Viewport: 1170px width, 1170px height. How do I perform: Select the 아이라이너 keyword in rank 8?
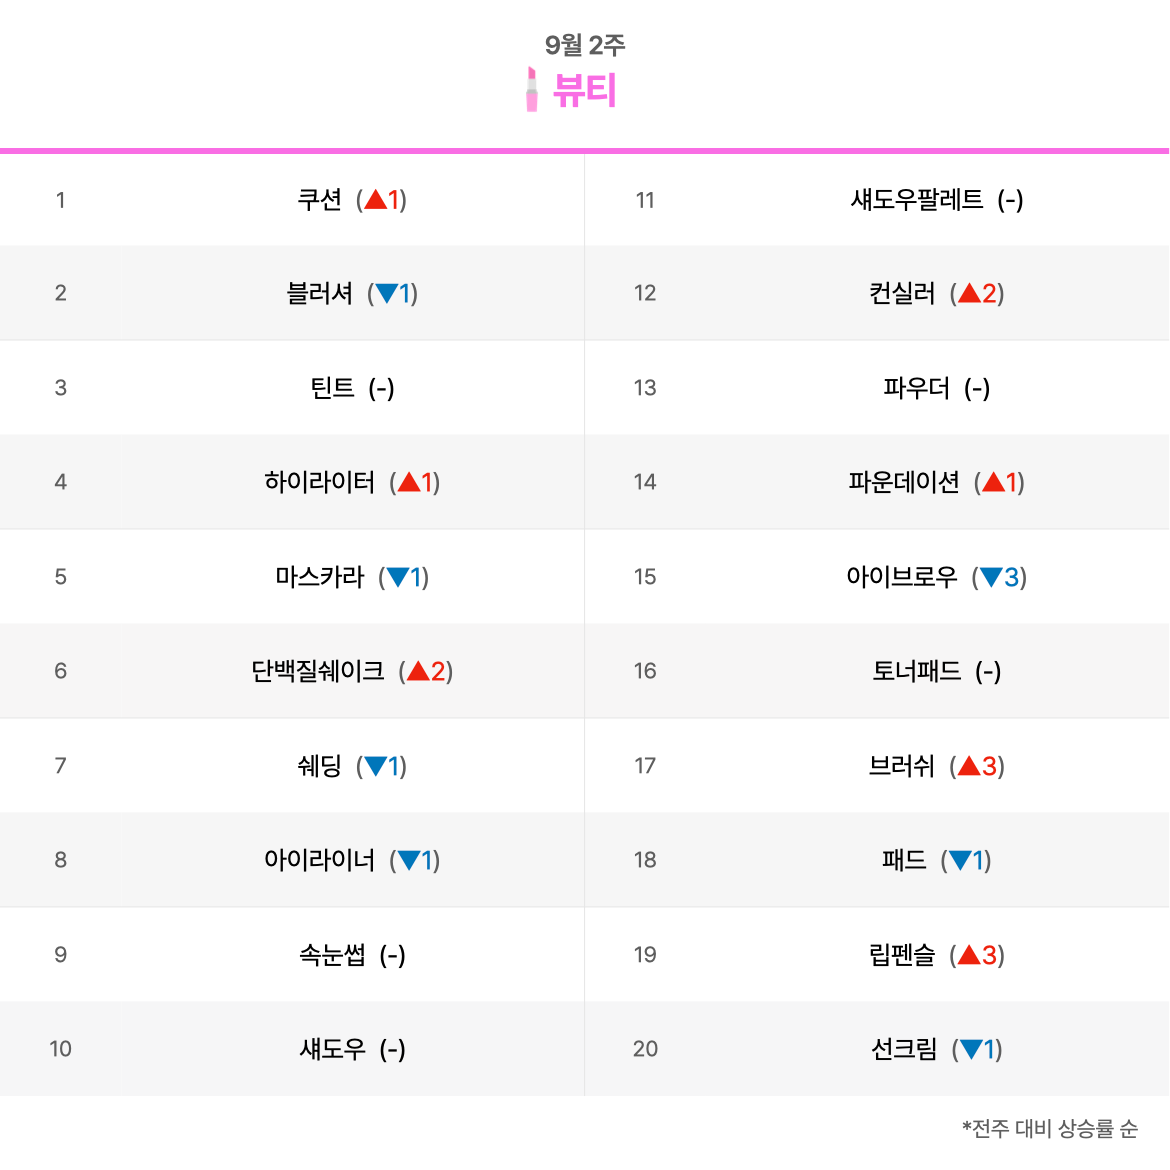pyautogui.click(x=319, y=860)
